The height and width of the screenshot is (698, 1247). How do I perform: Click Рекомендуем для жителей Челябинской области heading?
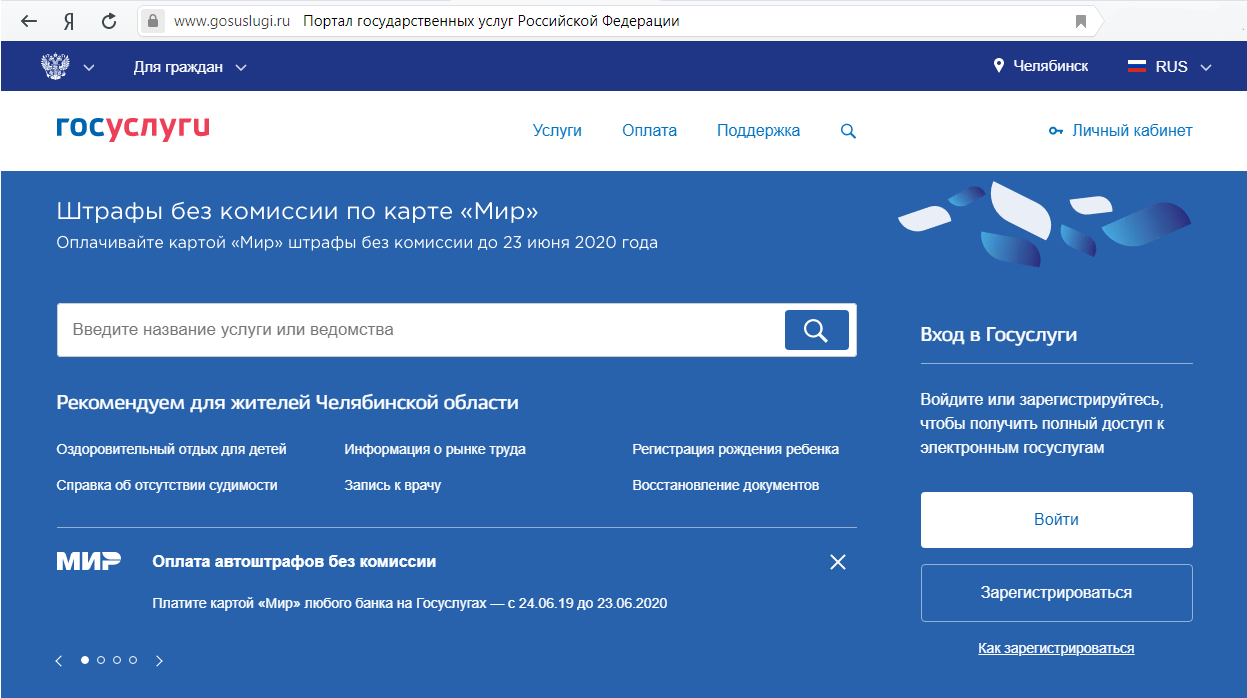tap(288, 403)
